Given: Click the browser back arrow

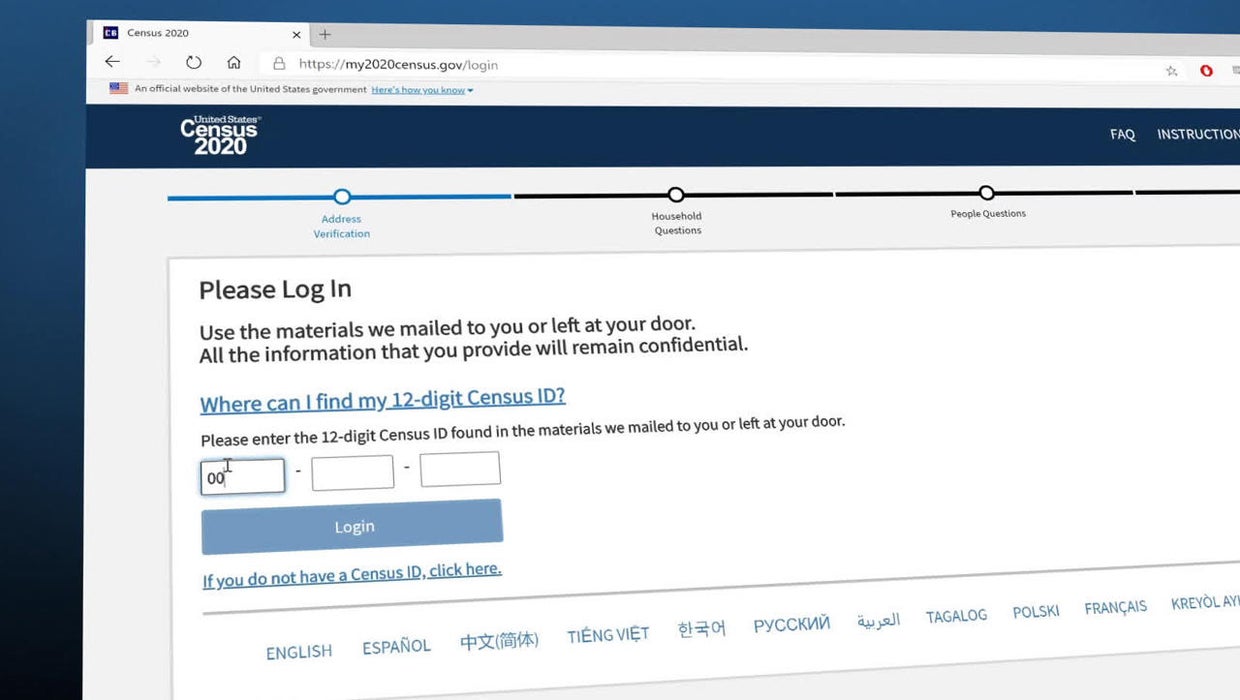Looking at the screenshot, I should [113, 62].
